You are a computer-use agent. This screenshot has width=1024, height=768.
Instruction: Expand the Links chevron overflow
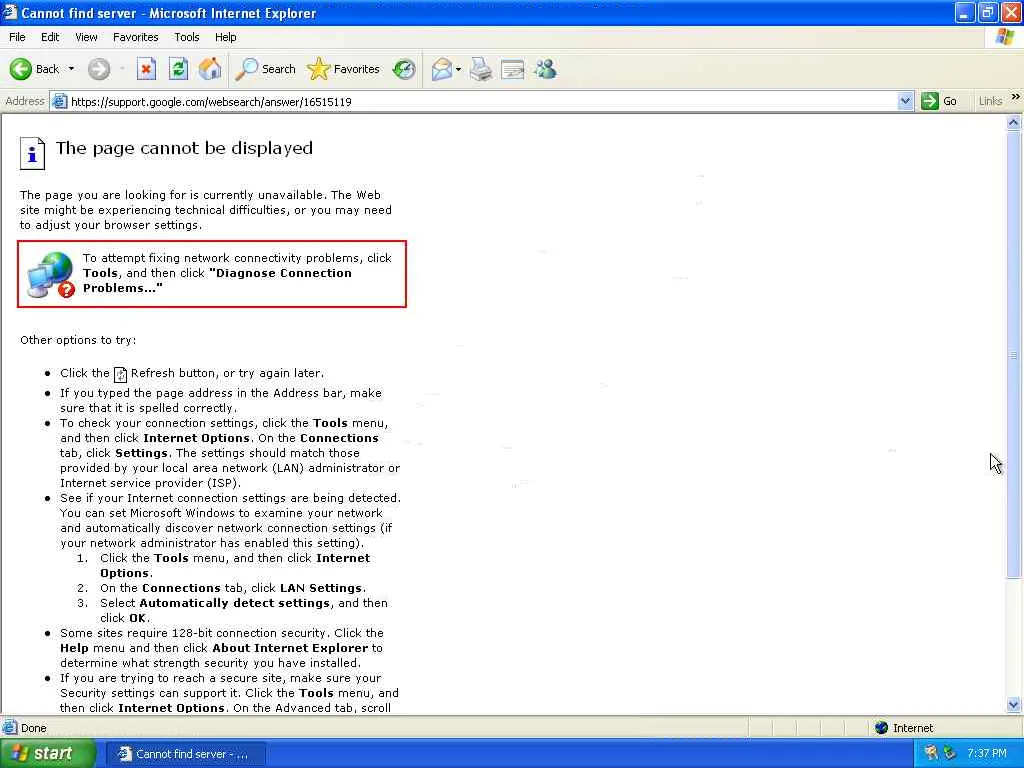point(1015,97)
